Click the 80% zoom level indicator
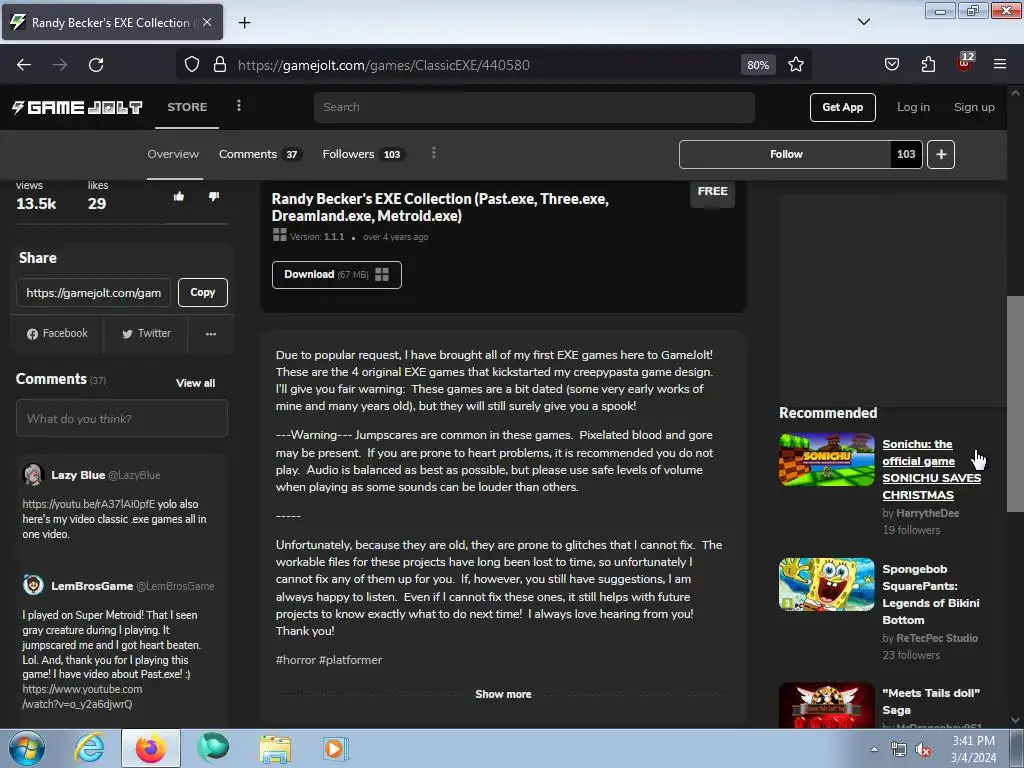Viewport: 1024px width, 768px height. (x=758, y=65)
